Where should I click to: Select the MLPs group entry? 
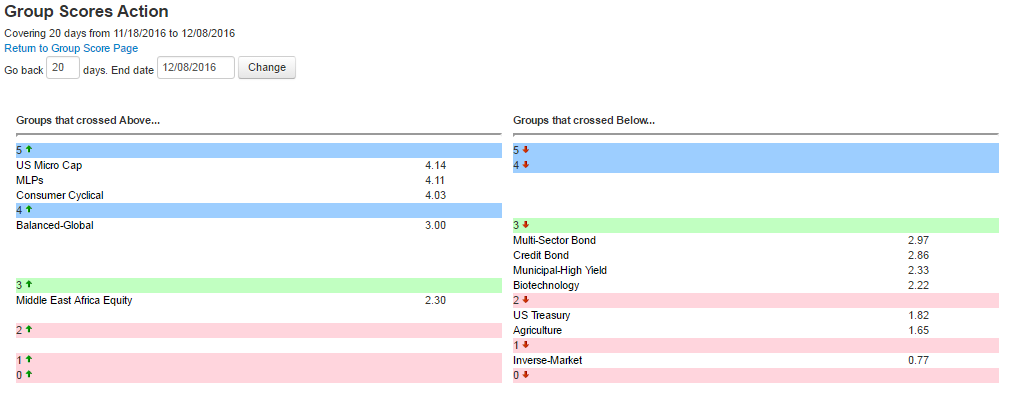point(30,180)
